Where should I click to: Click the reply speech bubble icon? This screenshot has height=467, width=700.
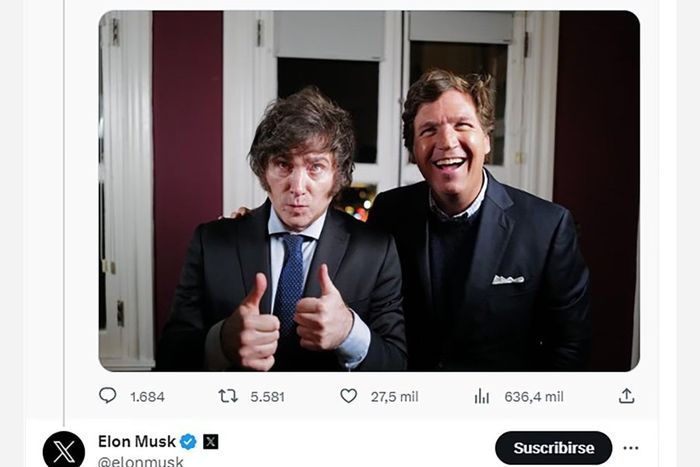(x=108, y=396)
